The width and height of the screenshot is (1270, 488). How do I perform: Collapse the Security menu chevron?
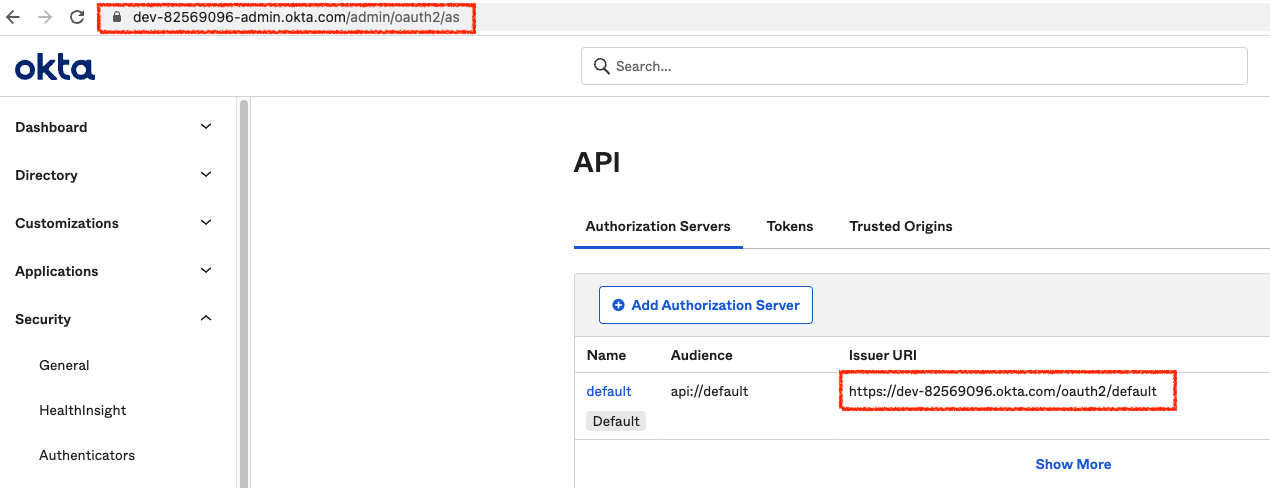click(206, 319)
